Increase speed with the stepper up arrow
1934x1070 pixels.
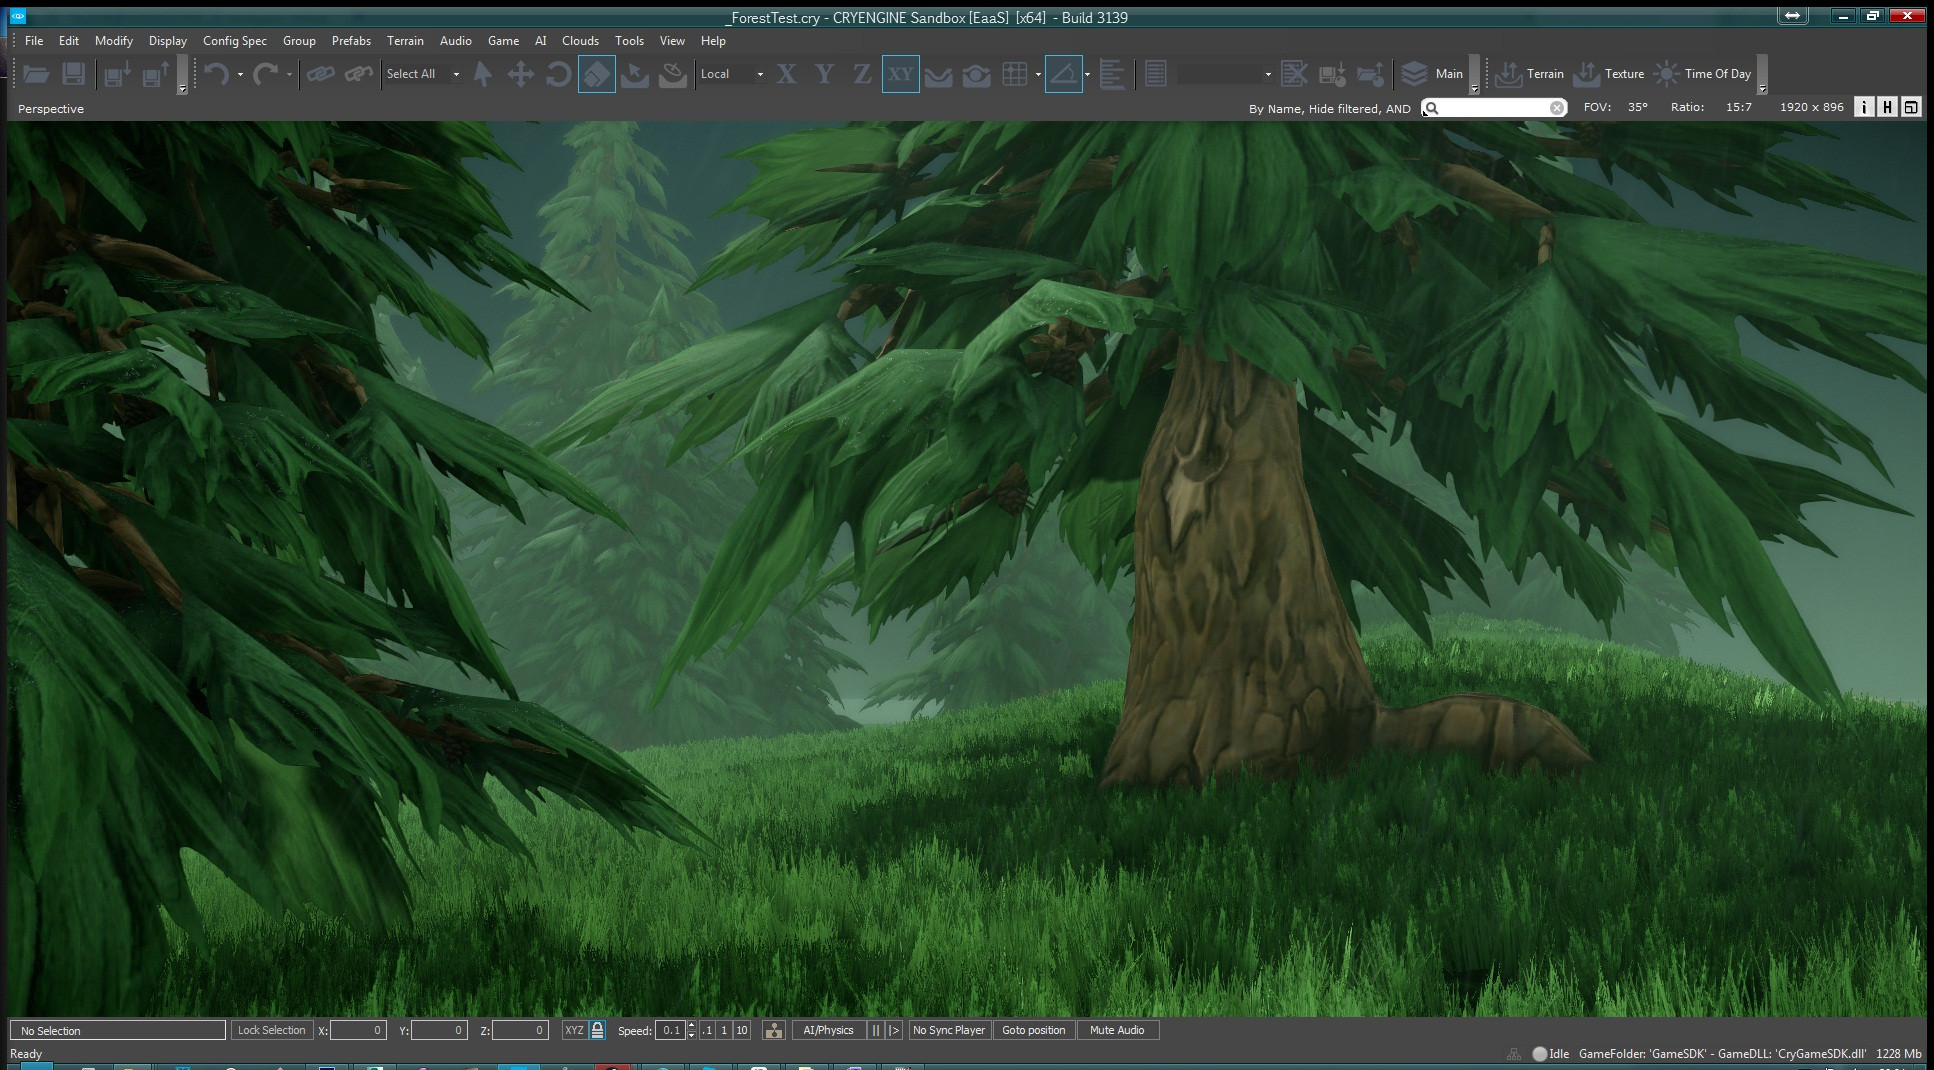pyautogui.click(x=692, y=1025)
